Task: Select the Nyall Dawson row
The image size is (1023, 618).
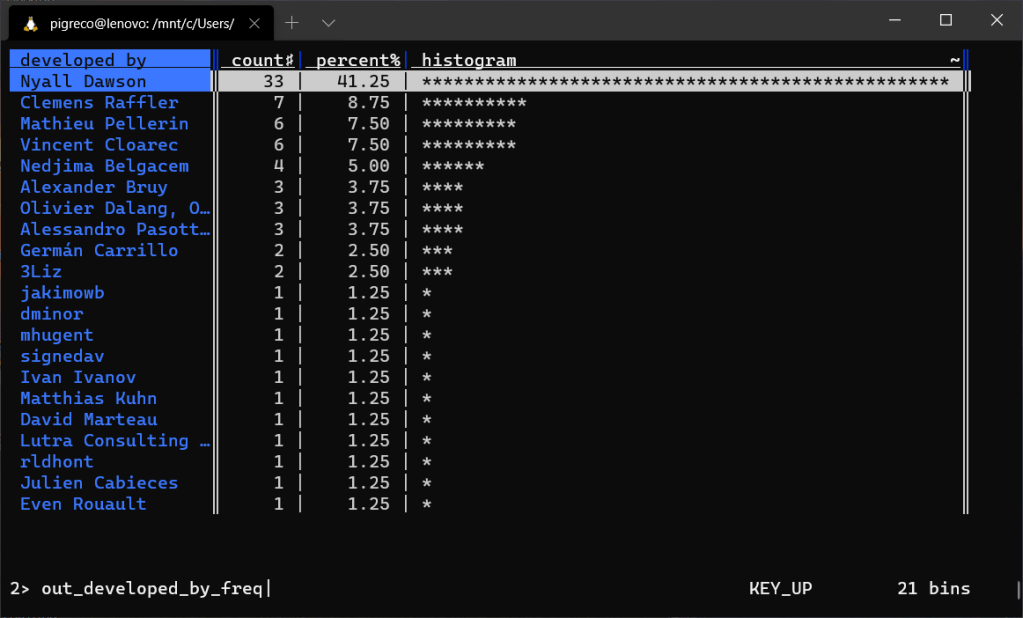Action: tap(83, 82)
